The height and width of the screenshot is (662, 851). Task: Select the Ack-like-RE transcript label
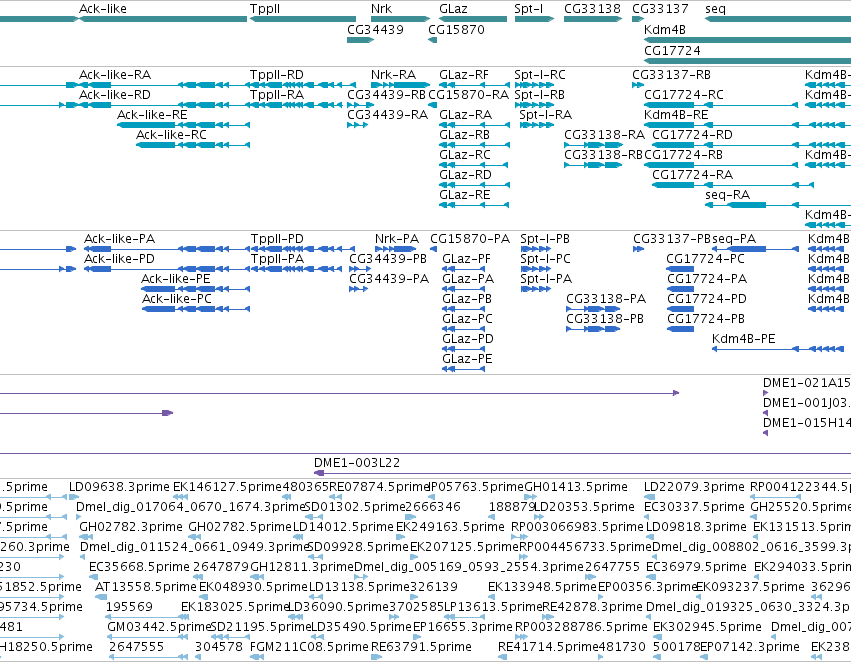[x=152, y=114]
